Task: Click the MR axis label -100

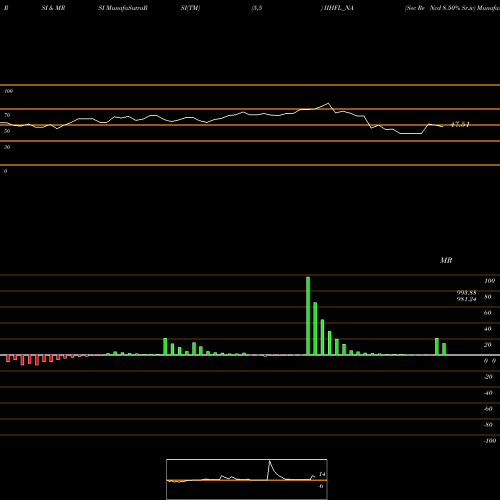Action: tap(490, 441)
